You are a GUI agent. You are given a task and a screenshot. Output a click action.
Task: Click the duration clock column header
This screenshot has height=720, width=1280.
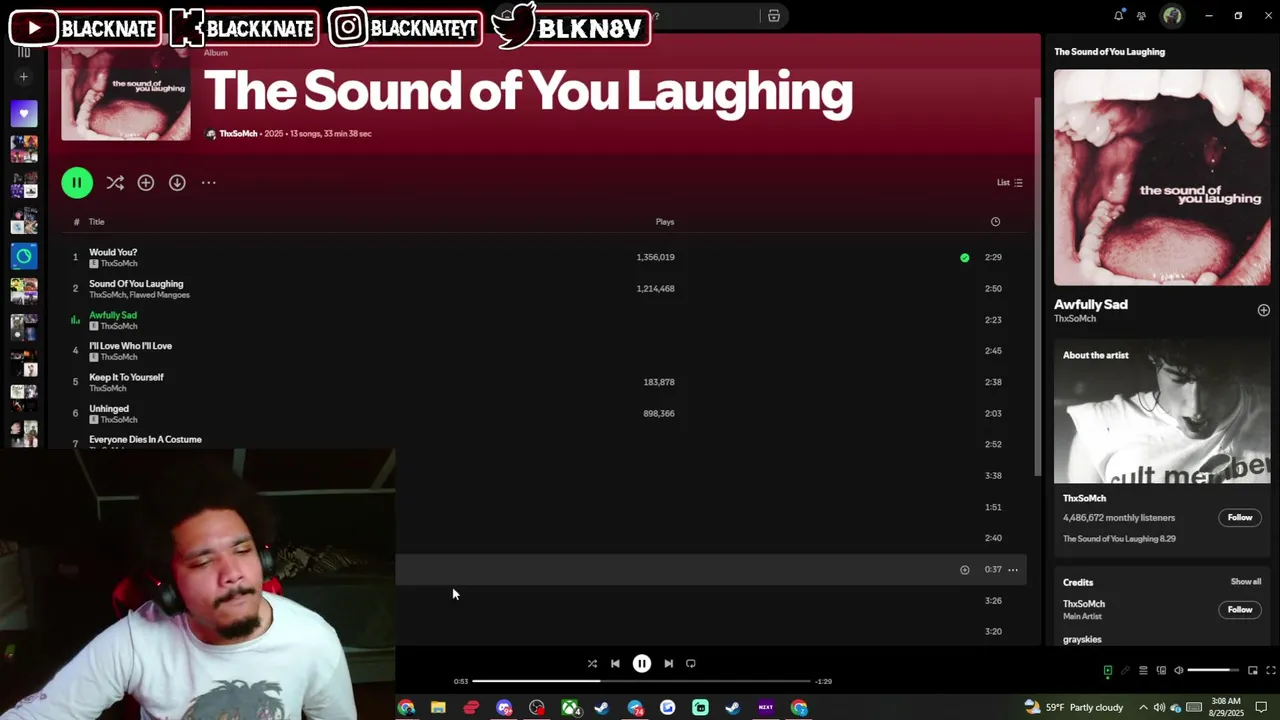pos(995,222)
